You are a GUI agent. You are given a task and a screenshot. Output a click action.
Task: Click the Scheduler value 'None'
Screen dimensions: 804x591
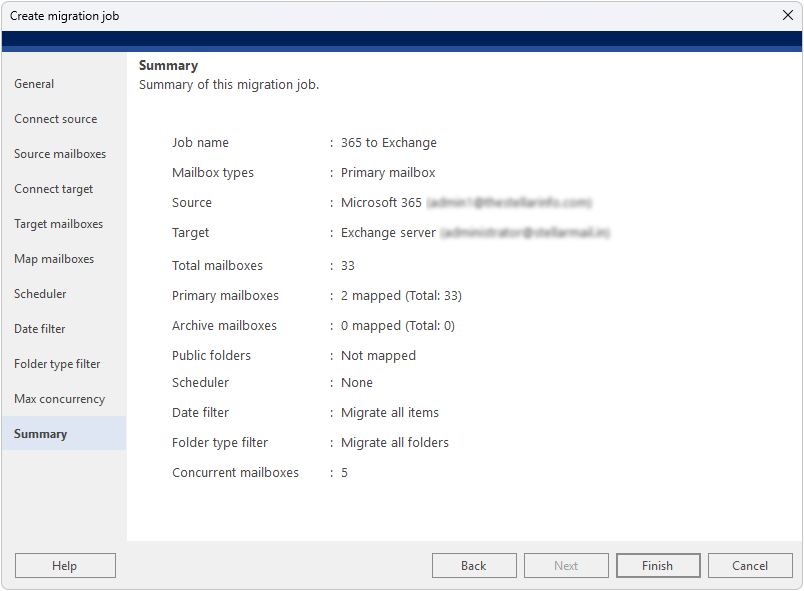coord(357,383)
